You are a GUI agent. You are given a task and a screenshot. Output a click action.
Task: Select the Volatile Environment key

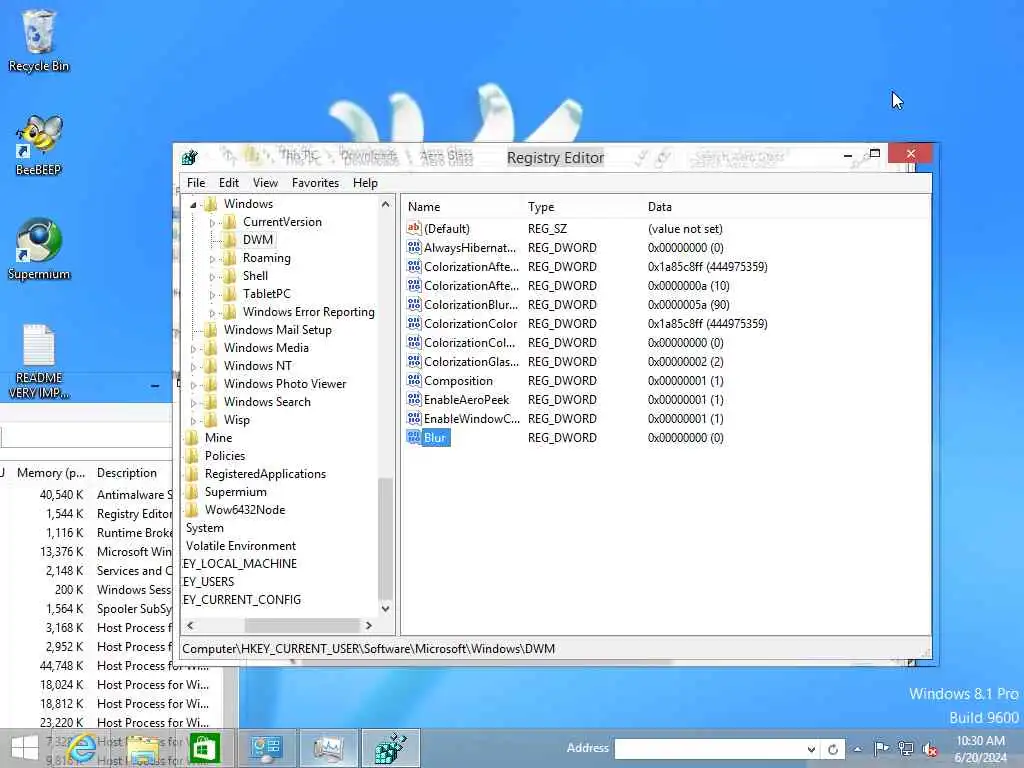240,546
